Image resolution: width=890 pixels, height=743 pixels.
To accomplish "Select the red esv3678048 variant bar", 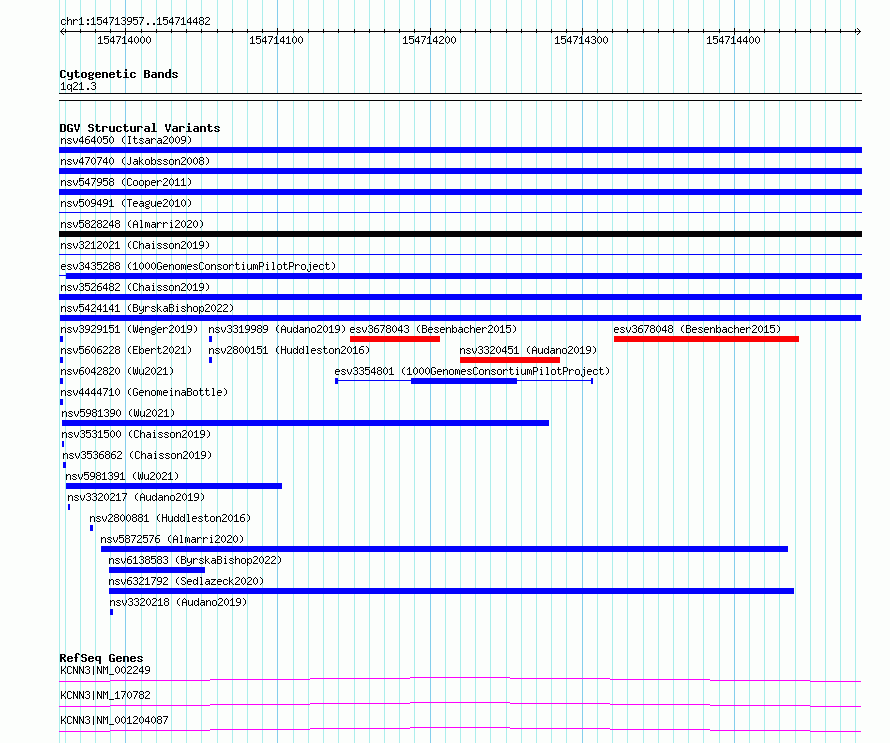I will pyautogui.click(x=706, y=339).
